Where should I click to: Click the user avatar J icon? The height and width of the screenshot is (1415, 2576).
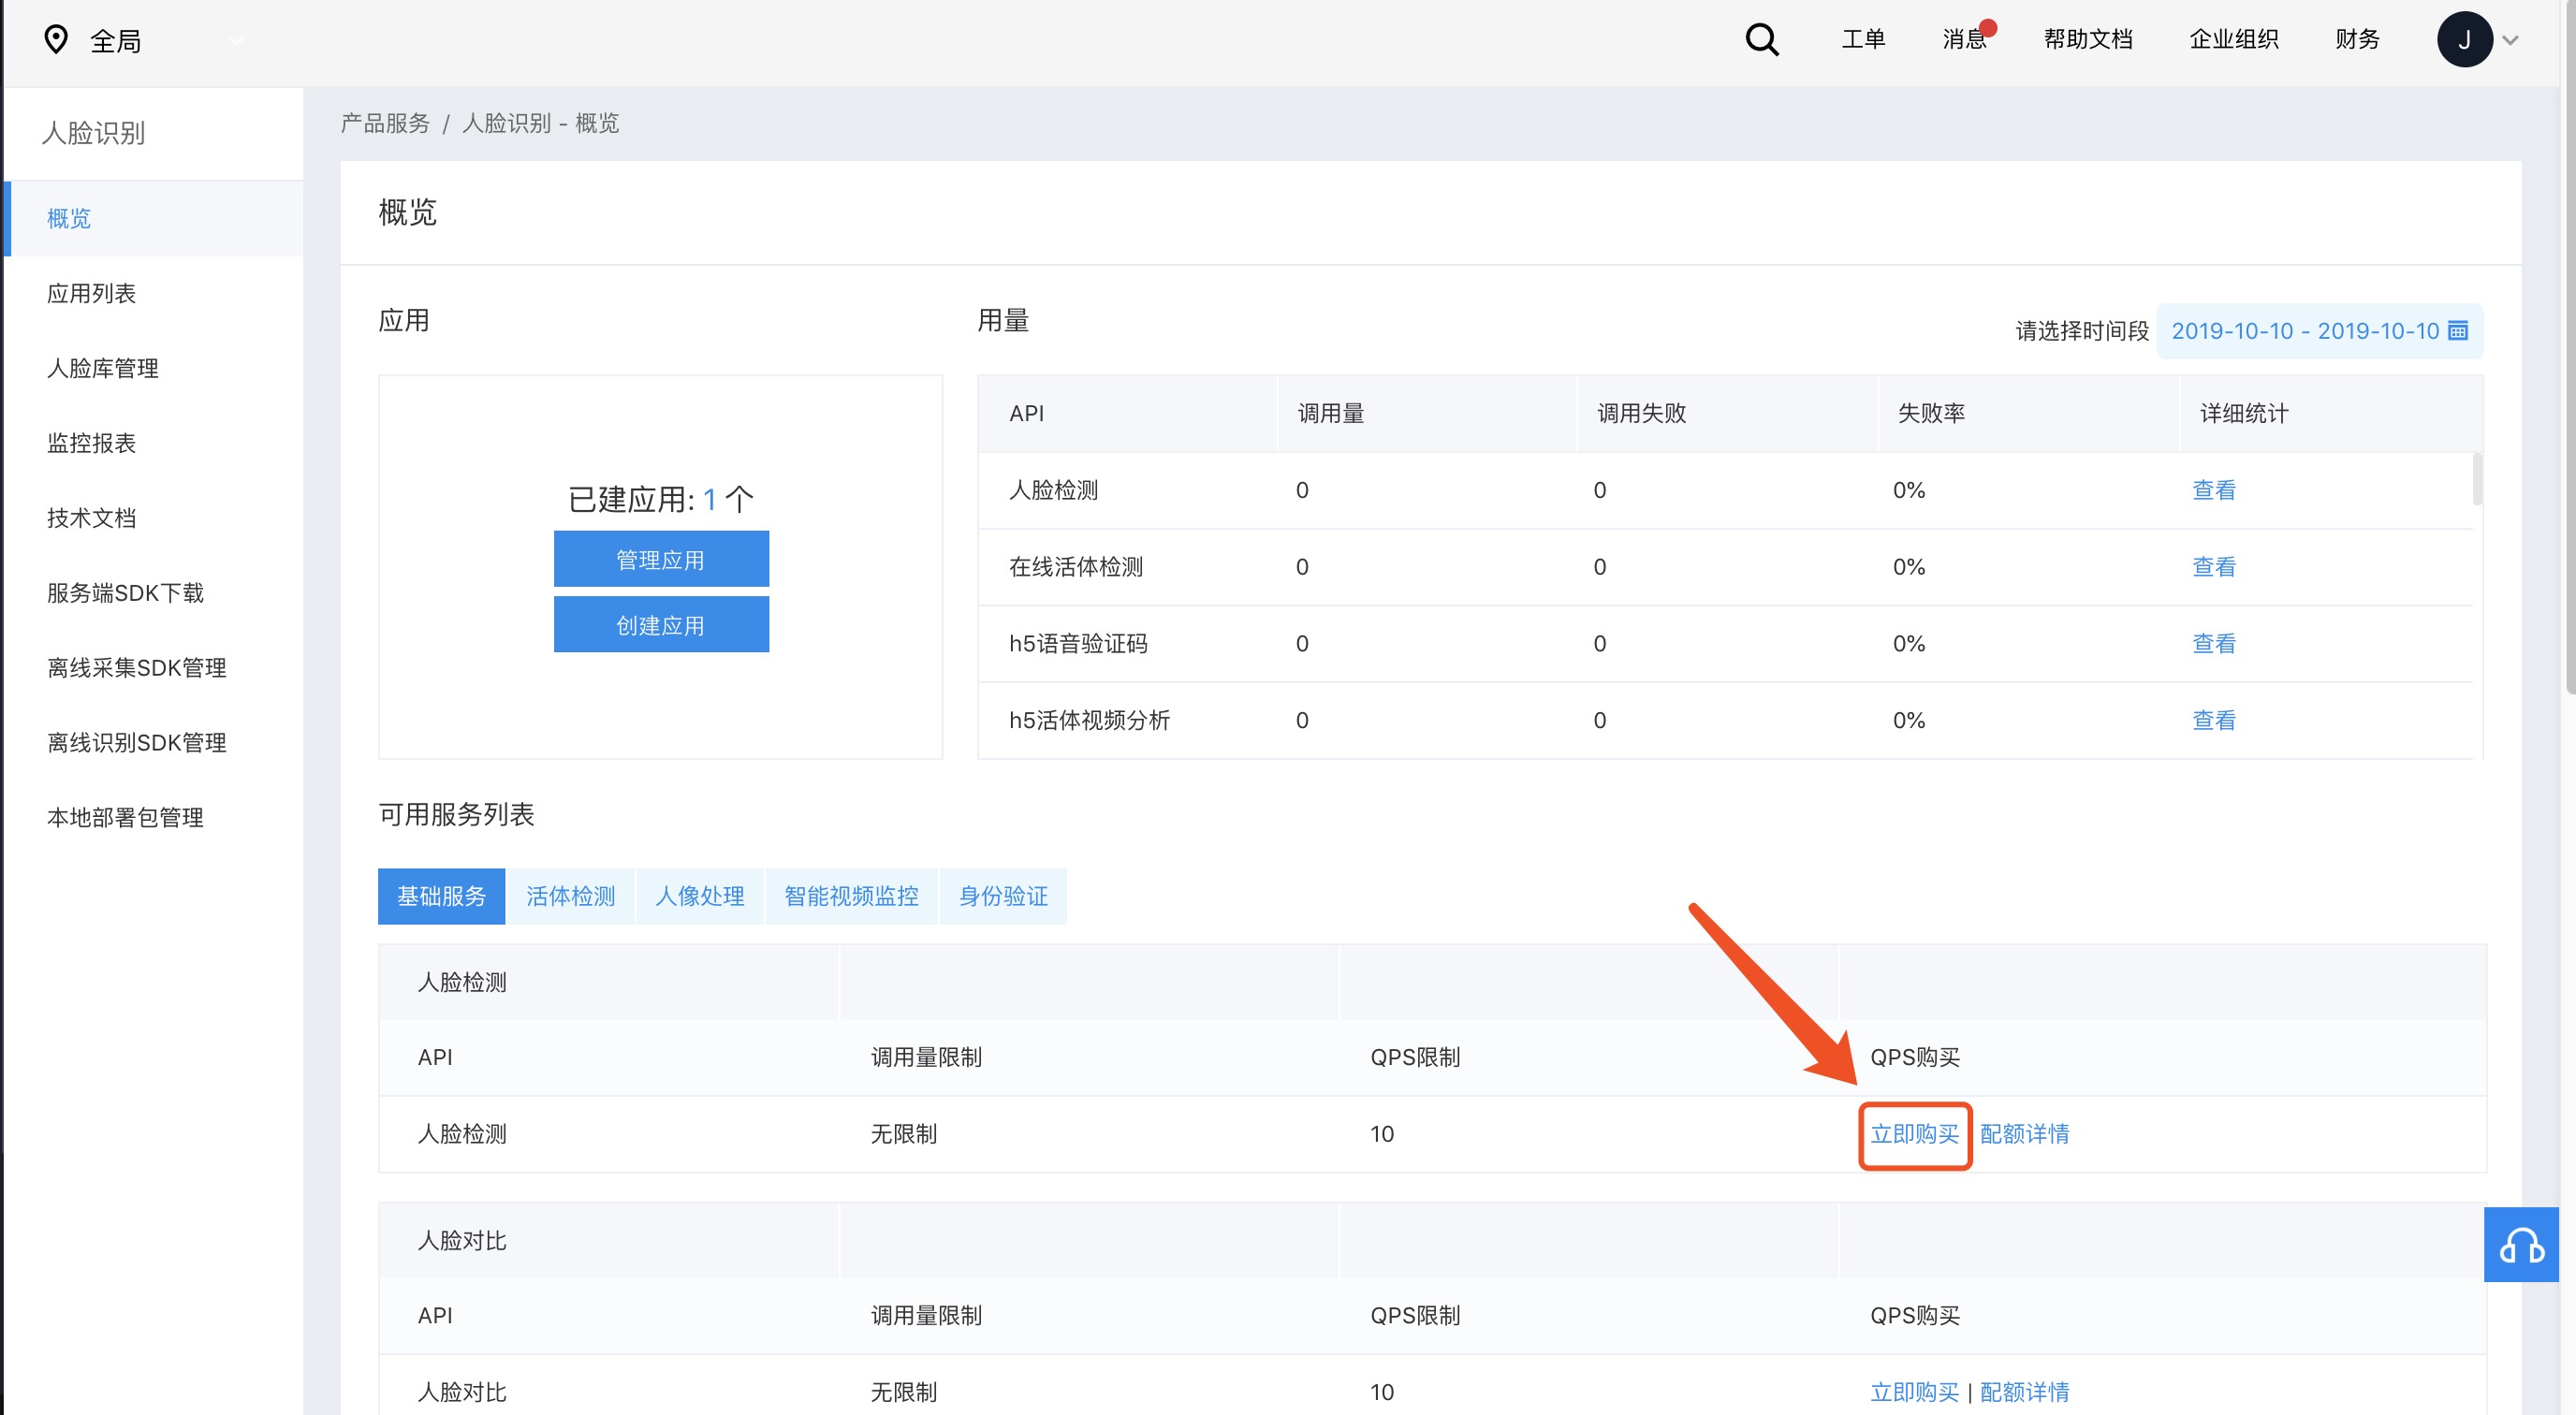pos(2463,40)
